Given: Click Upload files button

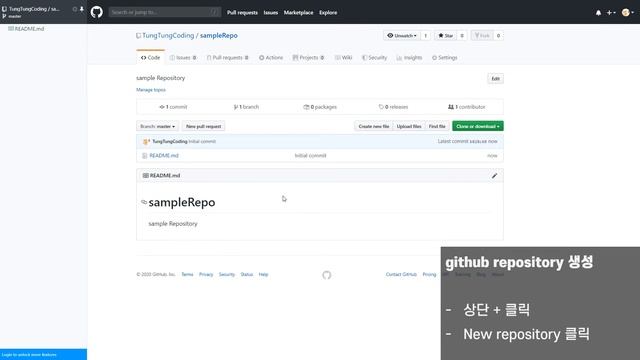Looking at the screenshot, I should click(x=409, y=127).
